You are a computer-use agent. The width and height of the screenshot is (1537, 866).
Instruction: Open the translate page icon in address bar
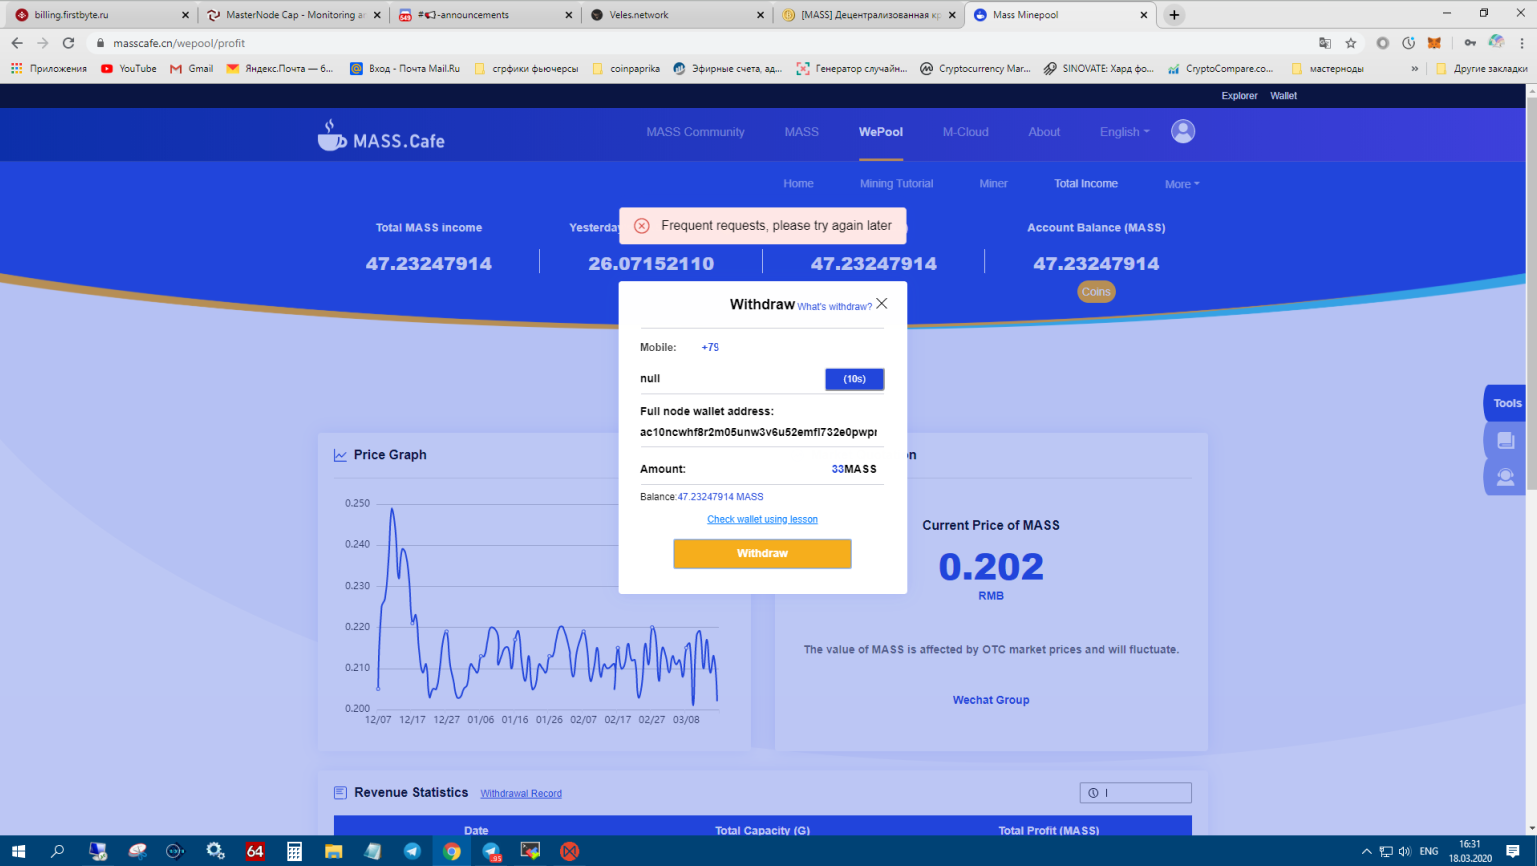(x=1325, y=43)
